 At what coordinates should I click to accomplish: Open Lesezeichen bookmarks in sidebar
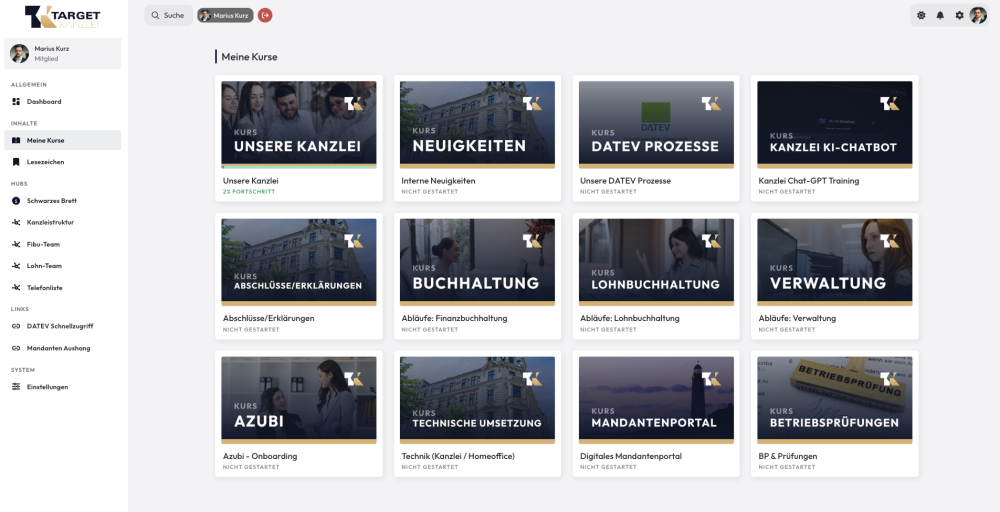point(45,161)
